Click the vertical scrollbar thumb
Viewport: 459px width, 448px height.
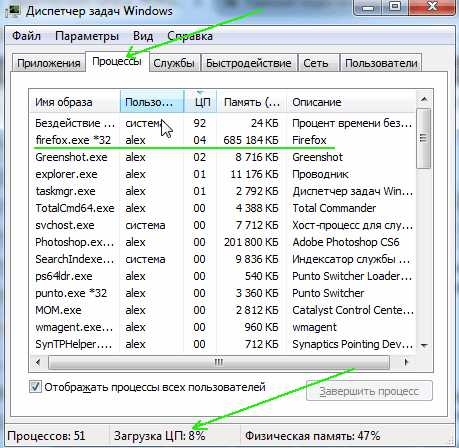click(x=424, y=138)
